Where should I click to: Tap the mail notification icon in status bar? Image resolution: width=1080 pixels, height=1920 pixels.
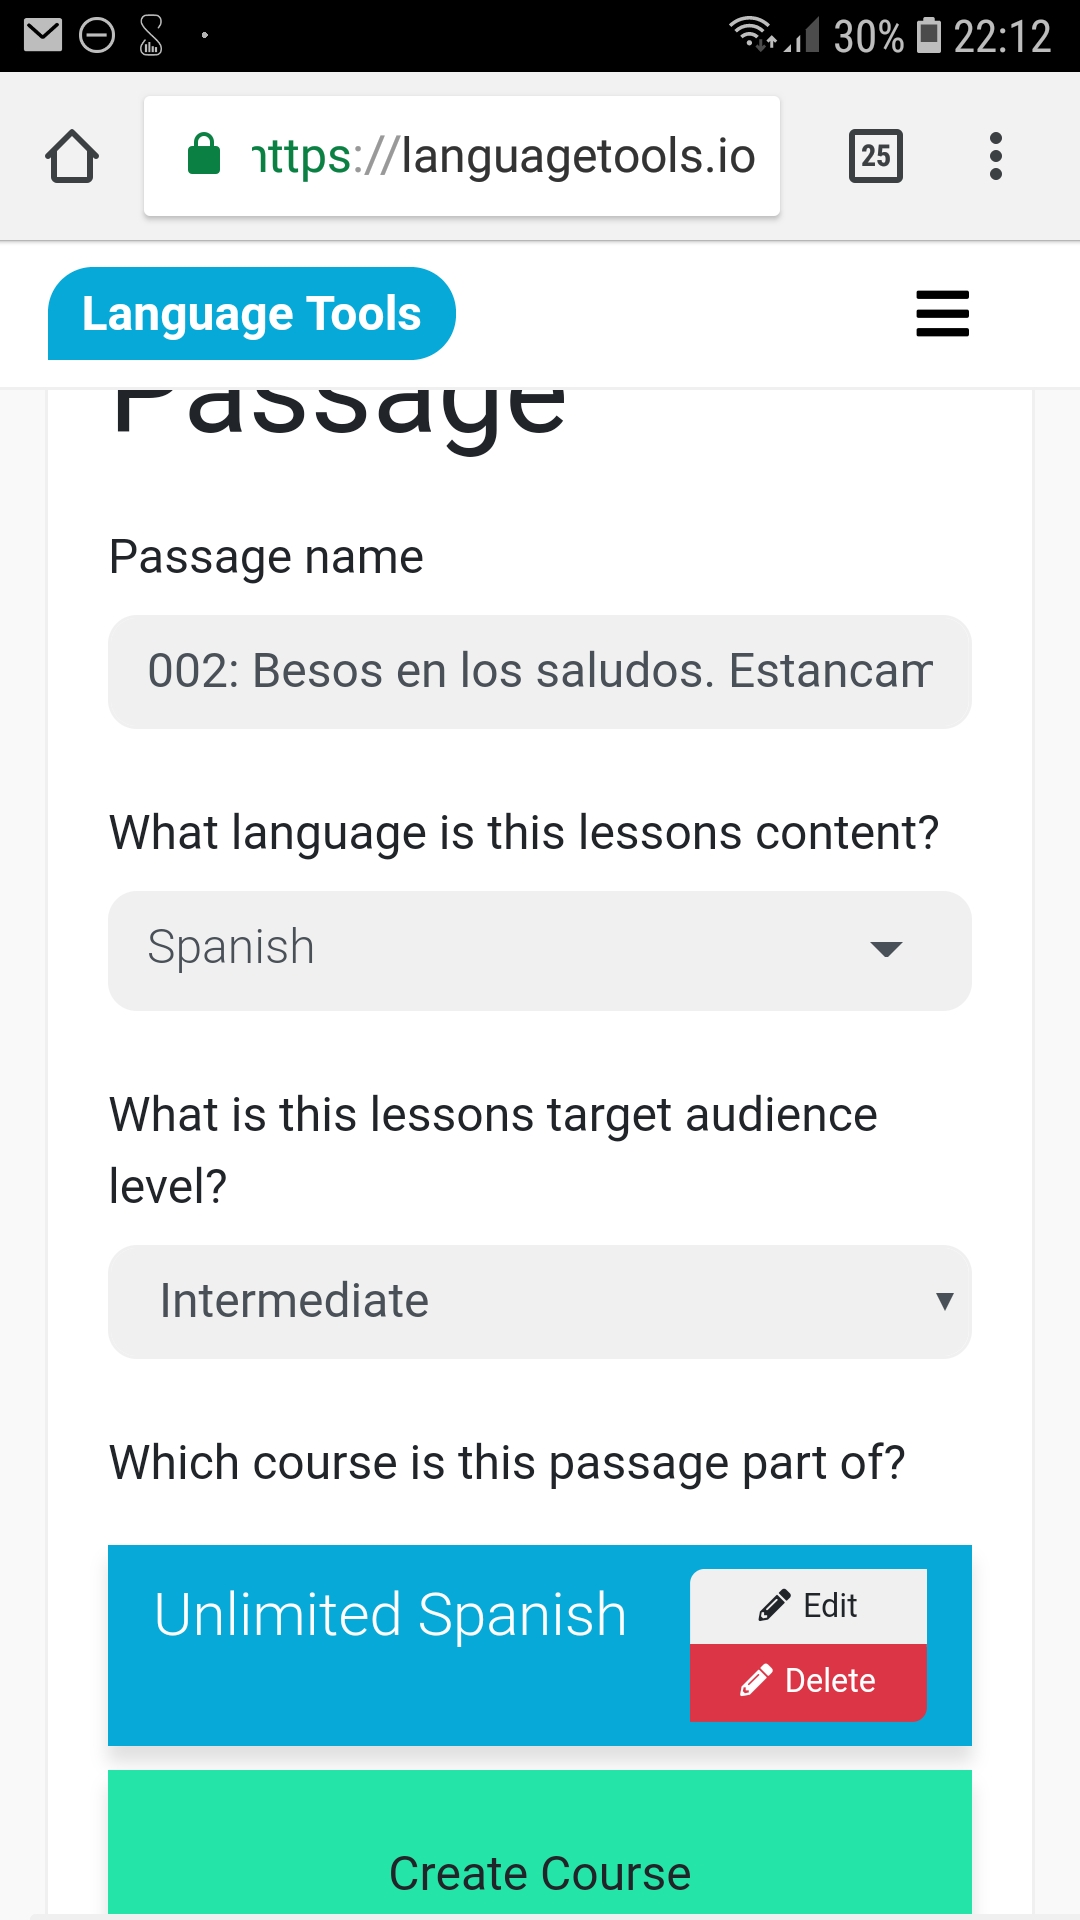pos(43,36)
